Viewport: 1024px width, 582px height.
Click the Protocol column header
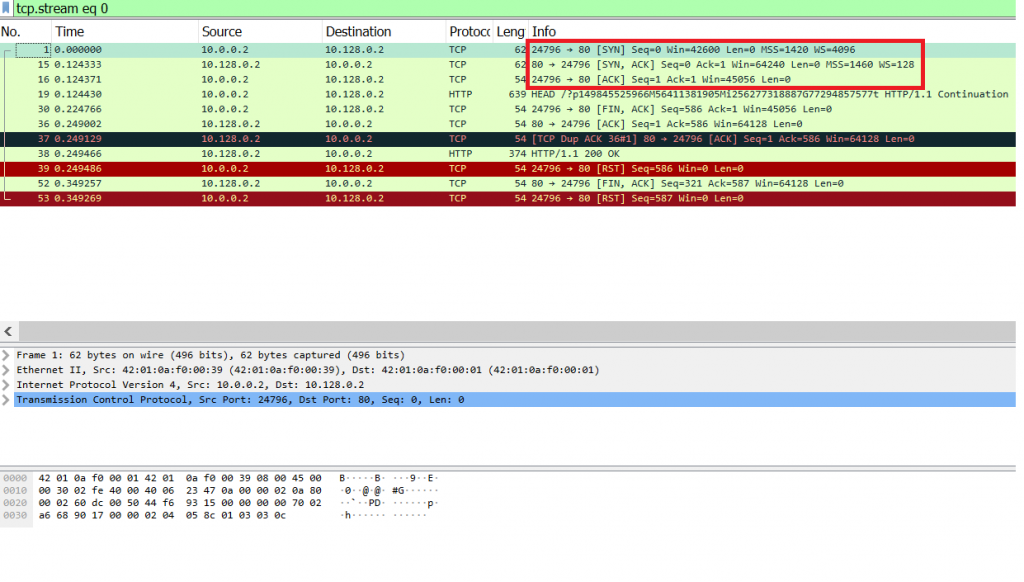tap(468, 31)
